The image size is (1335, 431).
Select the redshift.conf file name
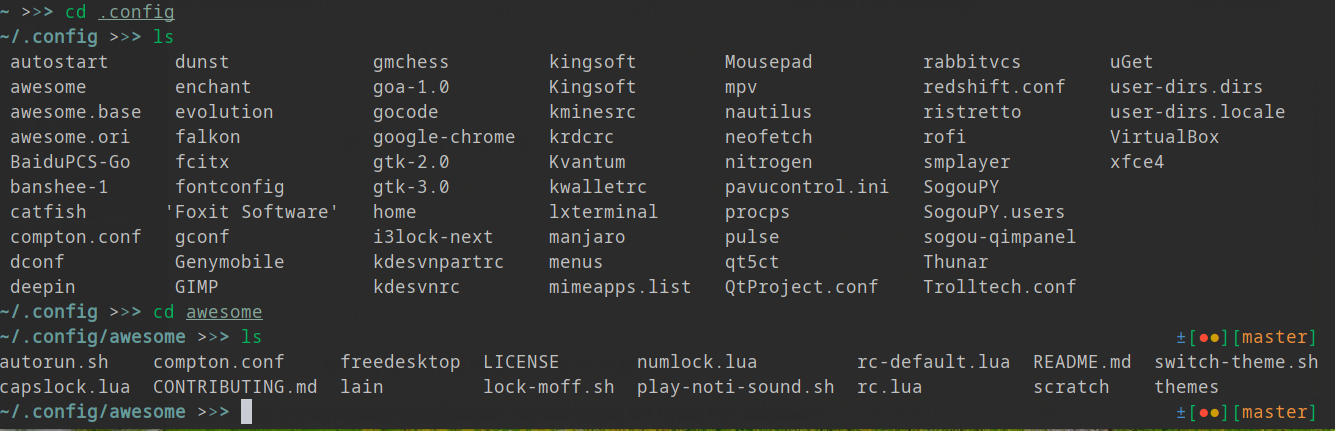(x=994, y=87)
